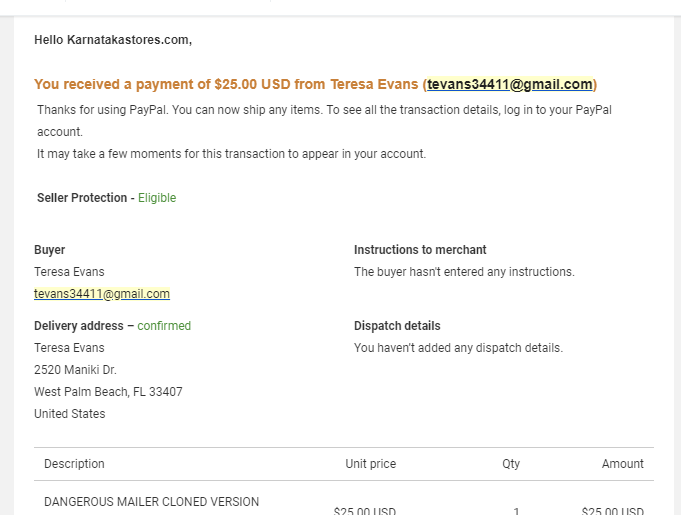Click the Thanks for using PayPal paragraph

tap(324, 121)
